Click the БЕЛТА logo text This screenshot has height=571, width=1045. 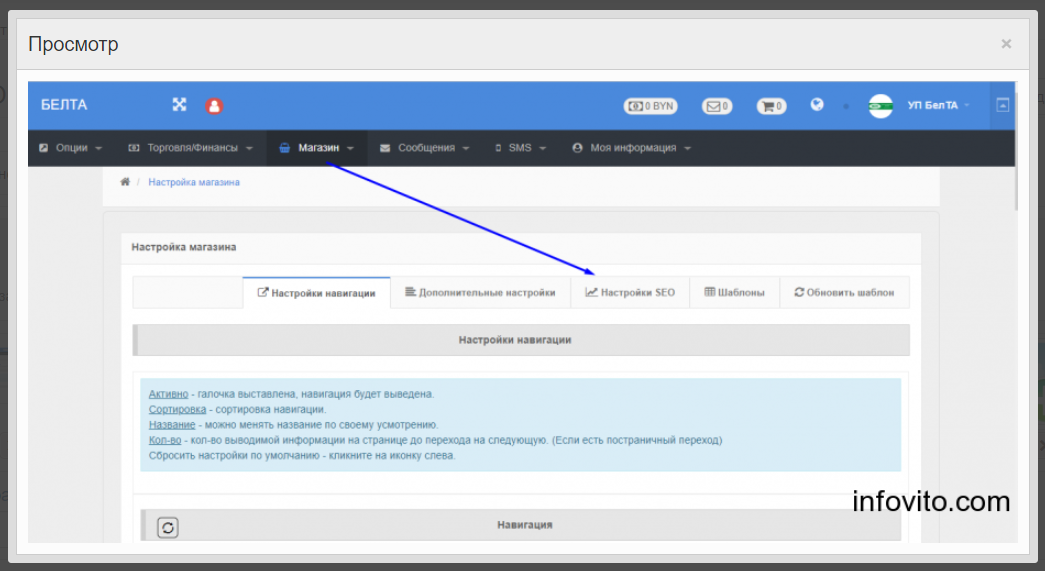pyautogui.click(x=64, y=105)
